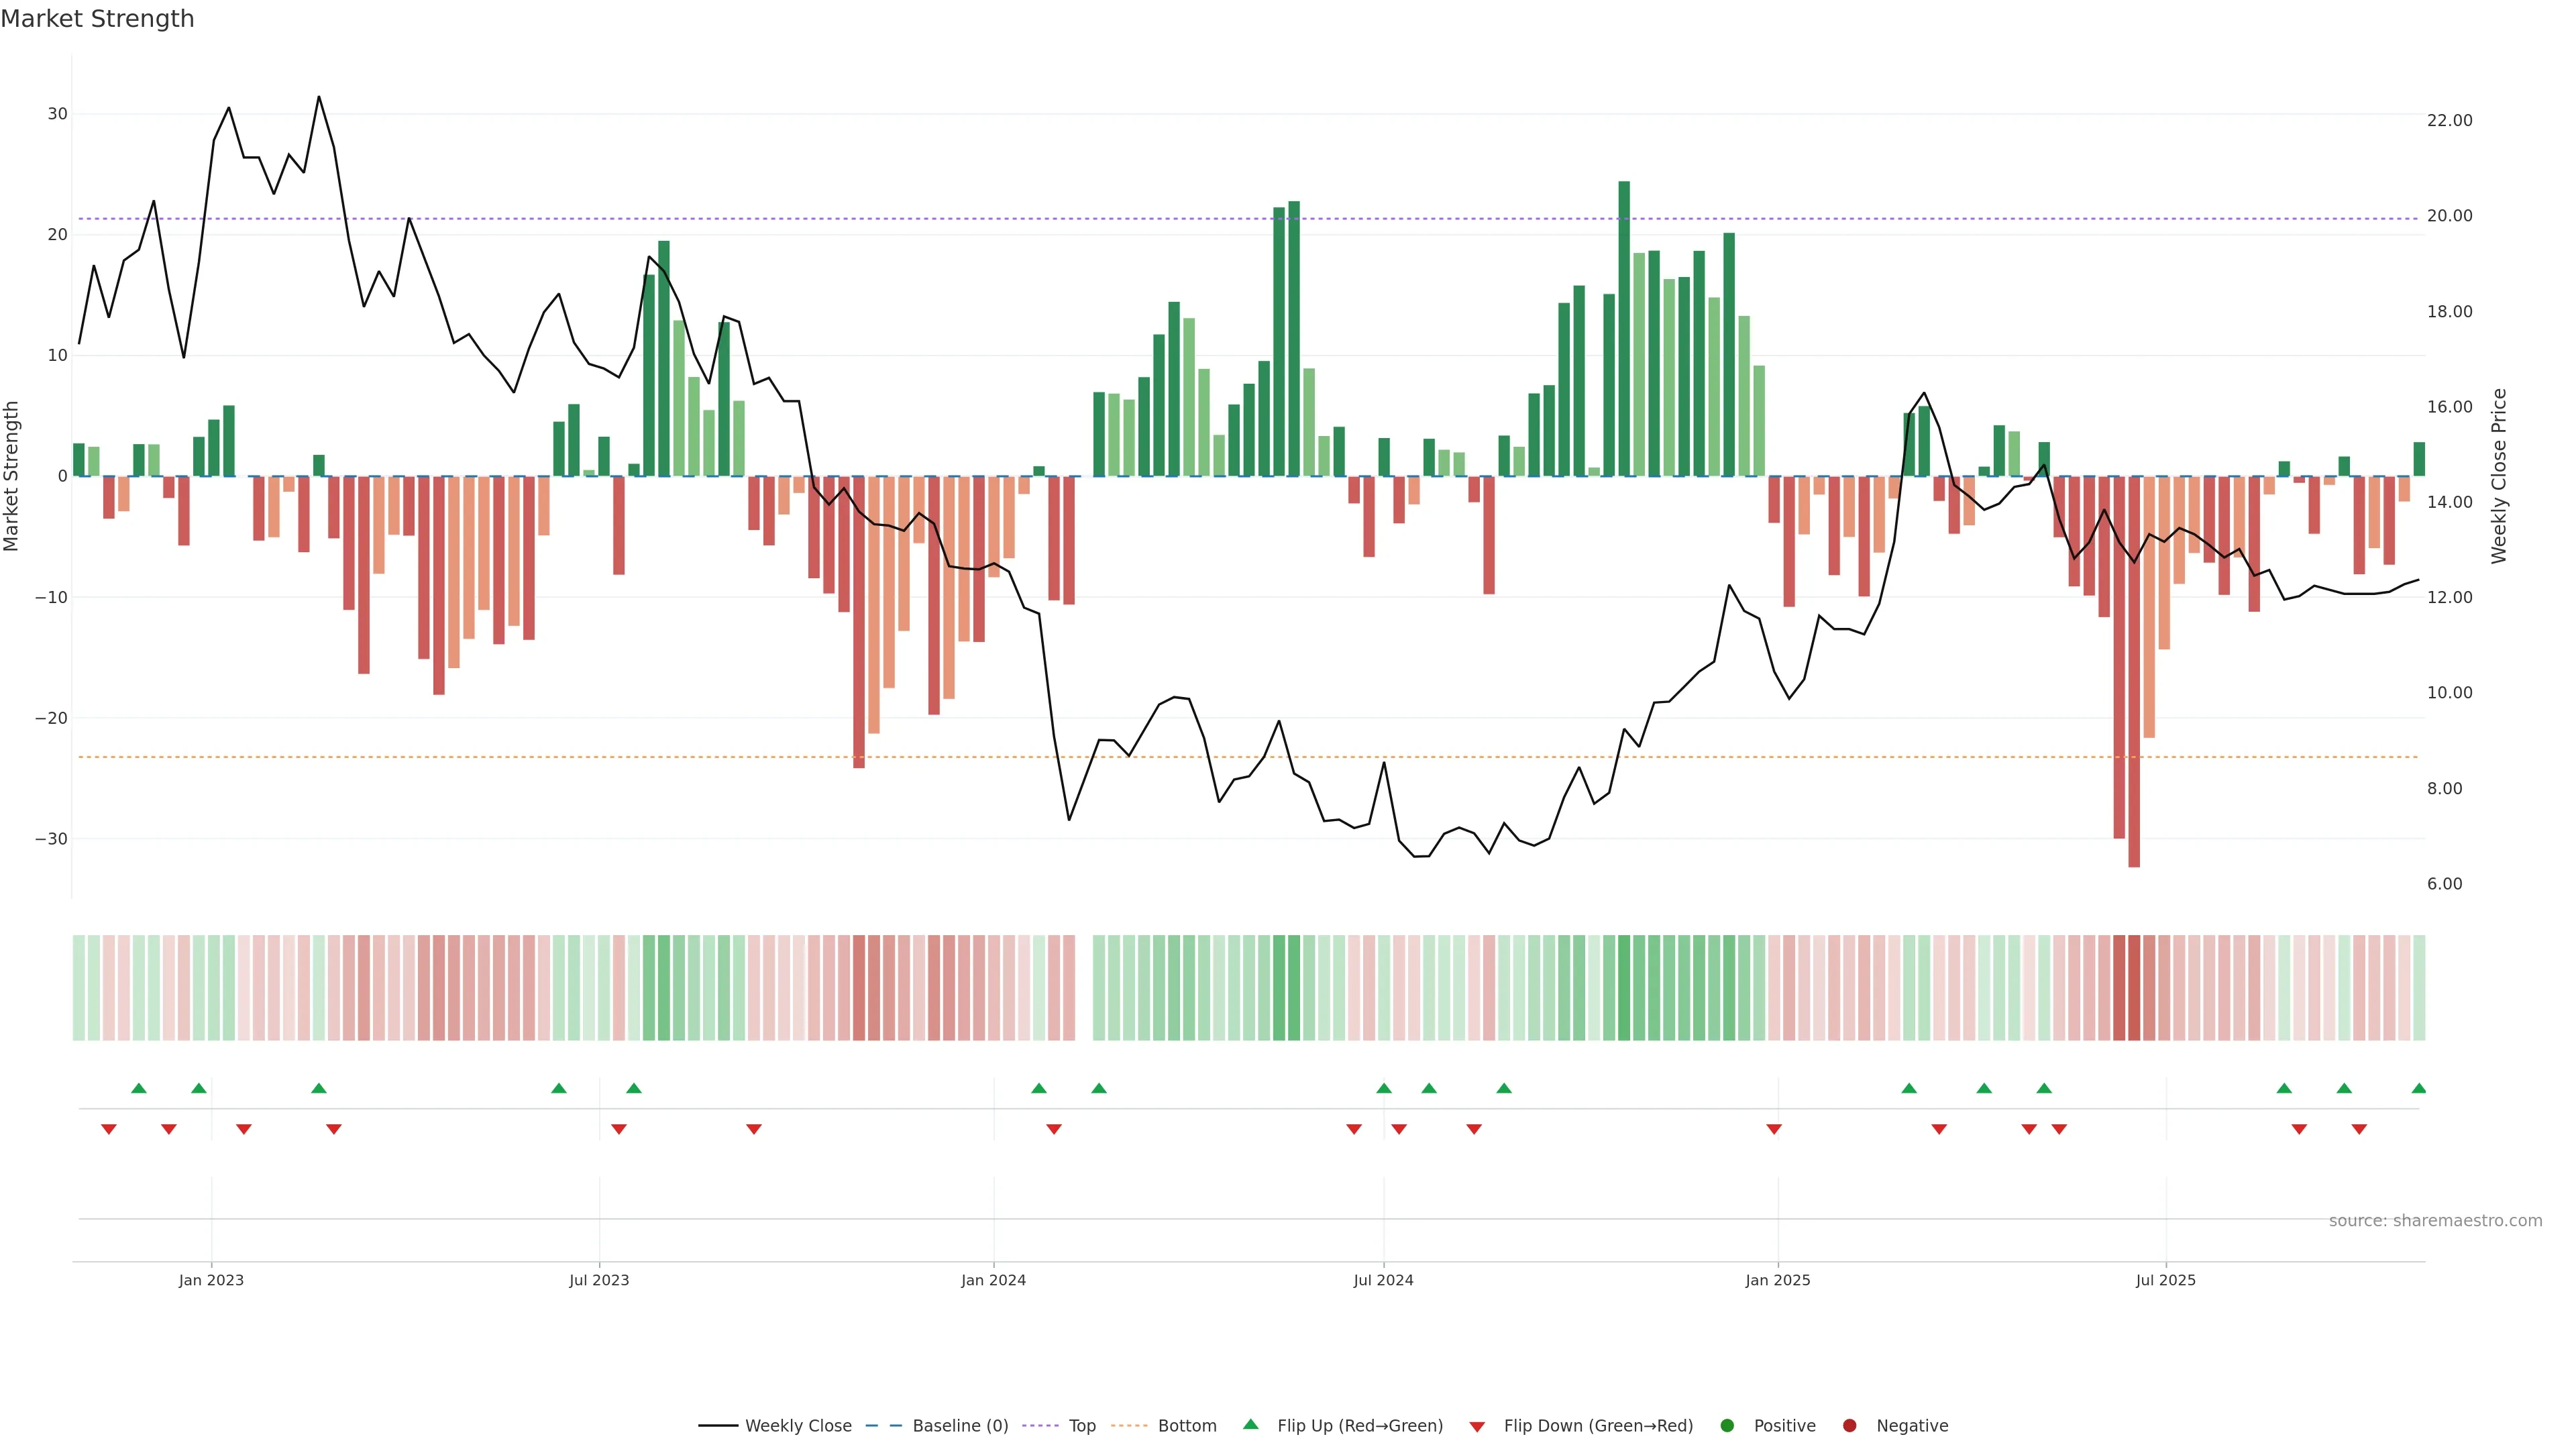Click the Jul 2025 x-axis label

2165,1280
